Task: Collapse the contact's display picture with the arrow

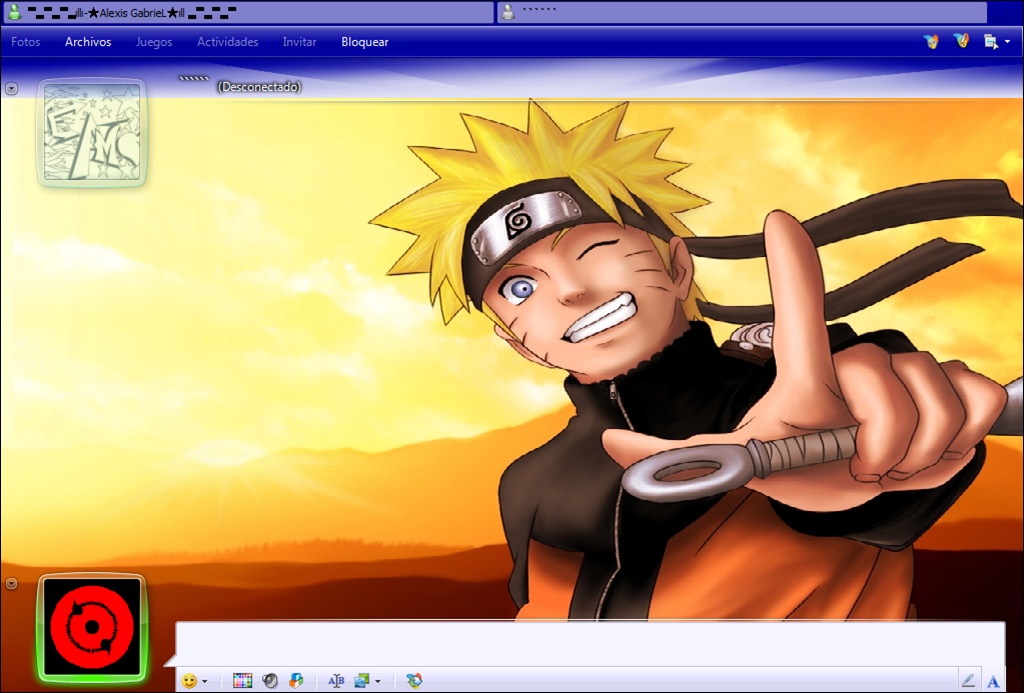Action: coord(11,88)
